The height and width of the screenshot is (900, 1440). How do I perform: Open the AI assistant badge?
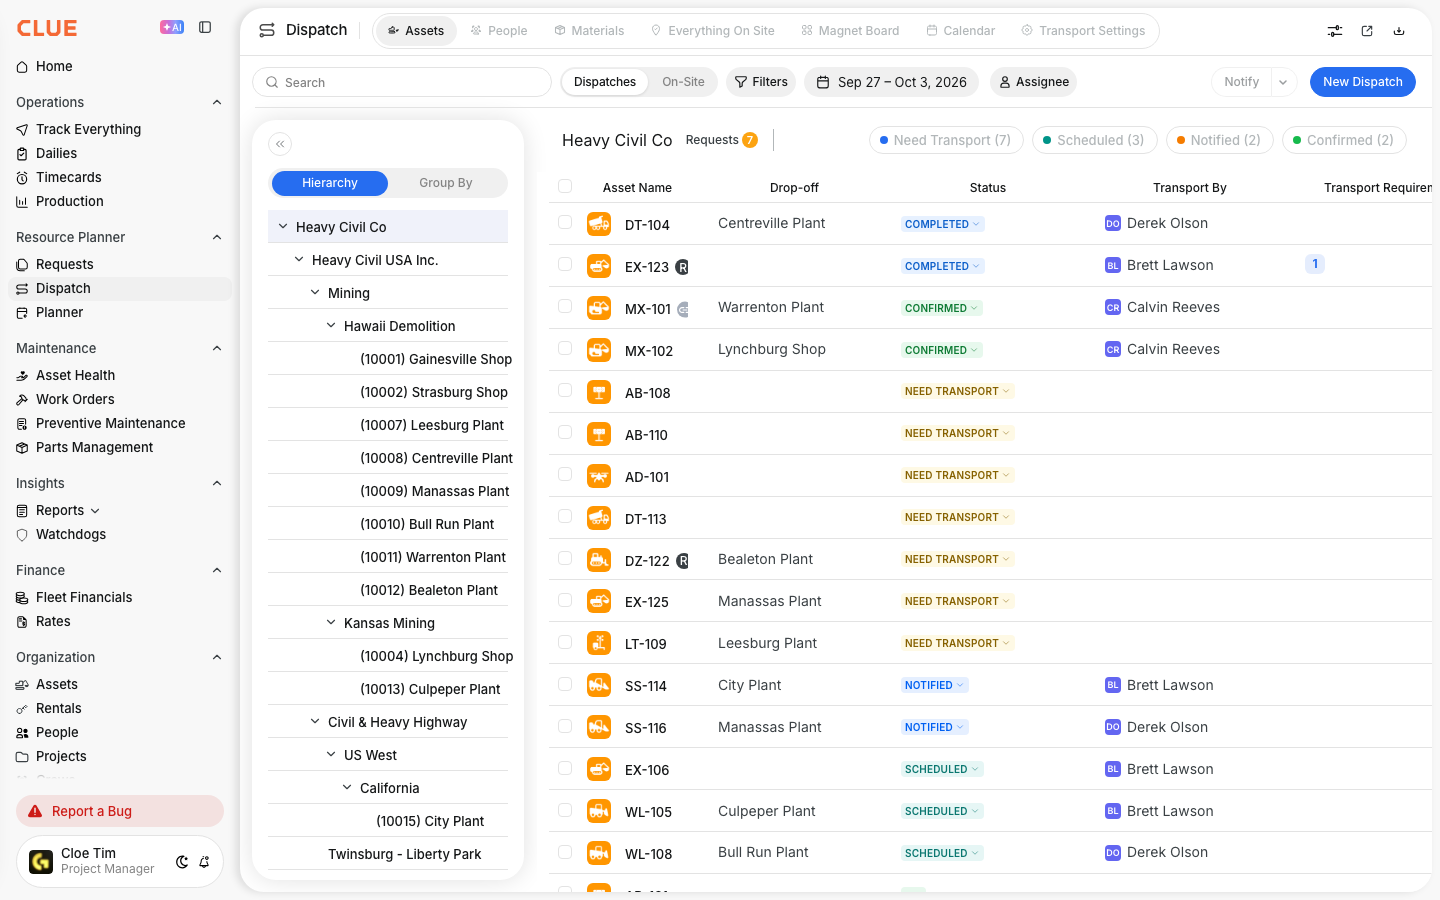tap(172, 28)
